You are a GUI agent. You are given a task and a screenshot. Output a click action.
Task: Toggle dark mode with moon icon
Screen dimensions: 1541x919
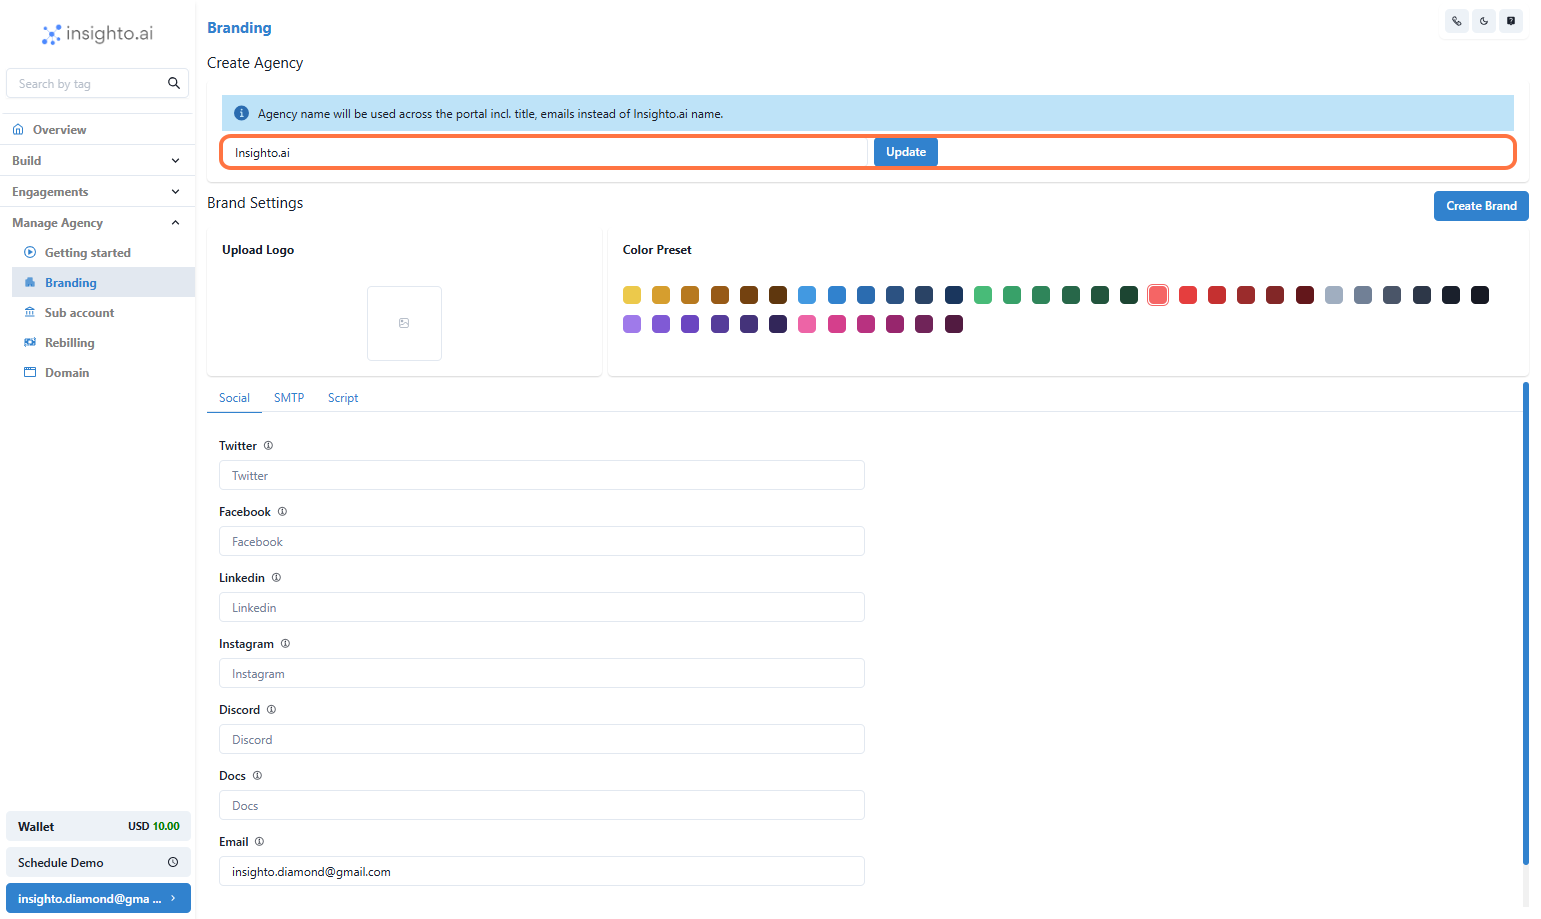pyautogui.click(x=1484, y=21)
